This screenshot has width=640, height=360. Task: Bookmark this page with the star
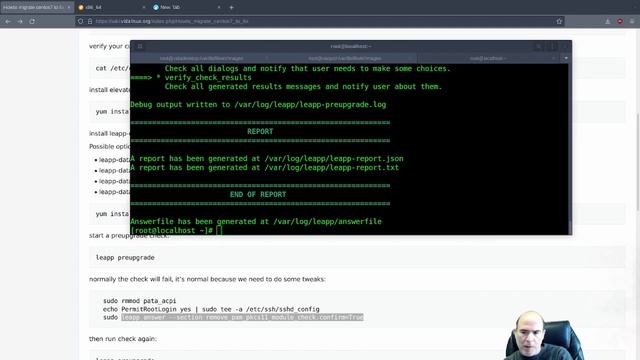click(559, 21)
